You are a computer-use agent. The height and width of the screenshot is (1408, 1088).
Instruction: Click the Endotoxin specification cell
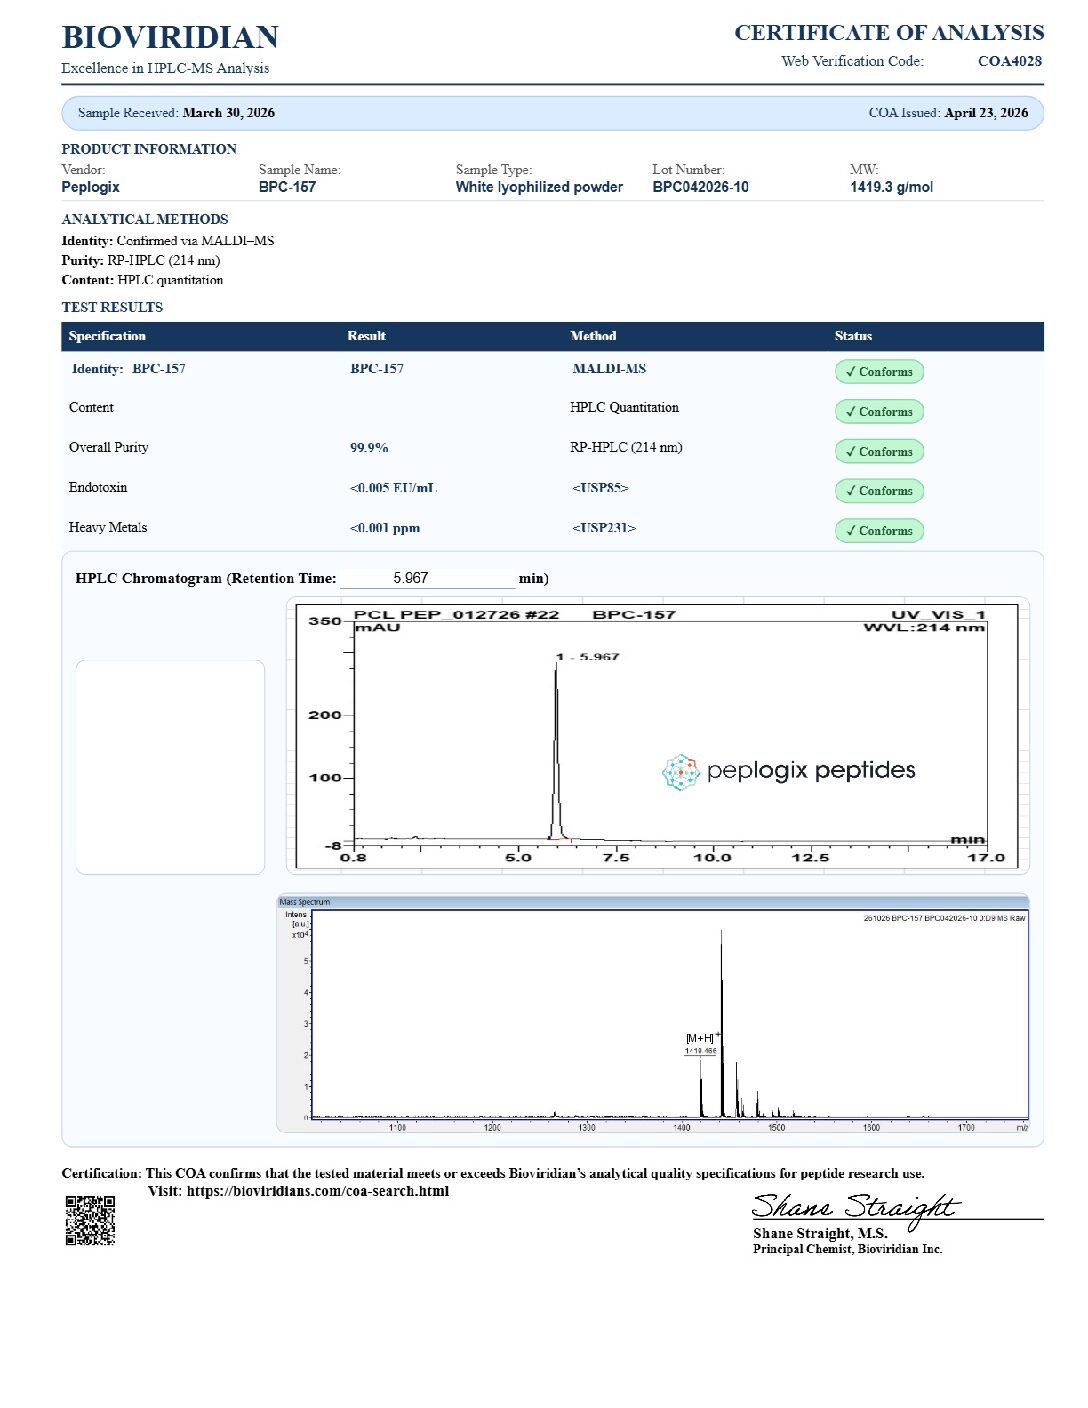(x=98, y=488)
